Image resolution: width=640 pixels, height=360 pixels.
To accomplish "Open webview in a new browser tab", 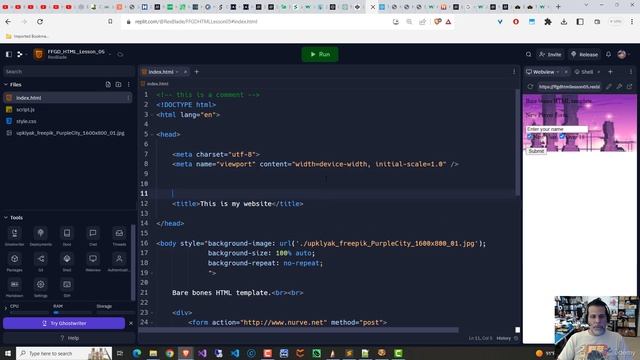I will 629,87.
